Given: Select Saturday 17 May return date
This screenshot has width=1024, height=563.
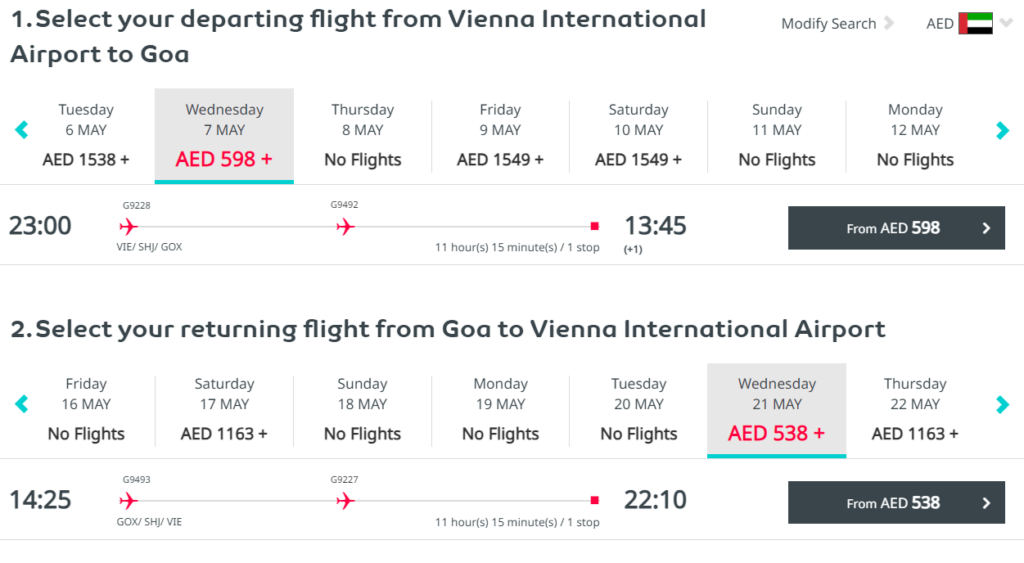Looking at the screenshot, I should pos(224,410).
